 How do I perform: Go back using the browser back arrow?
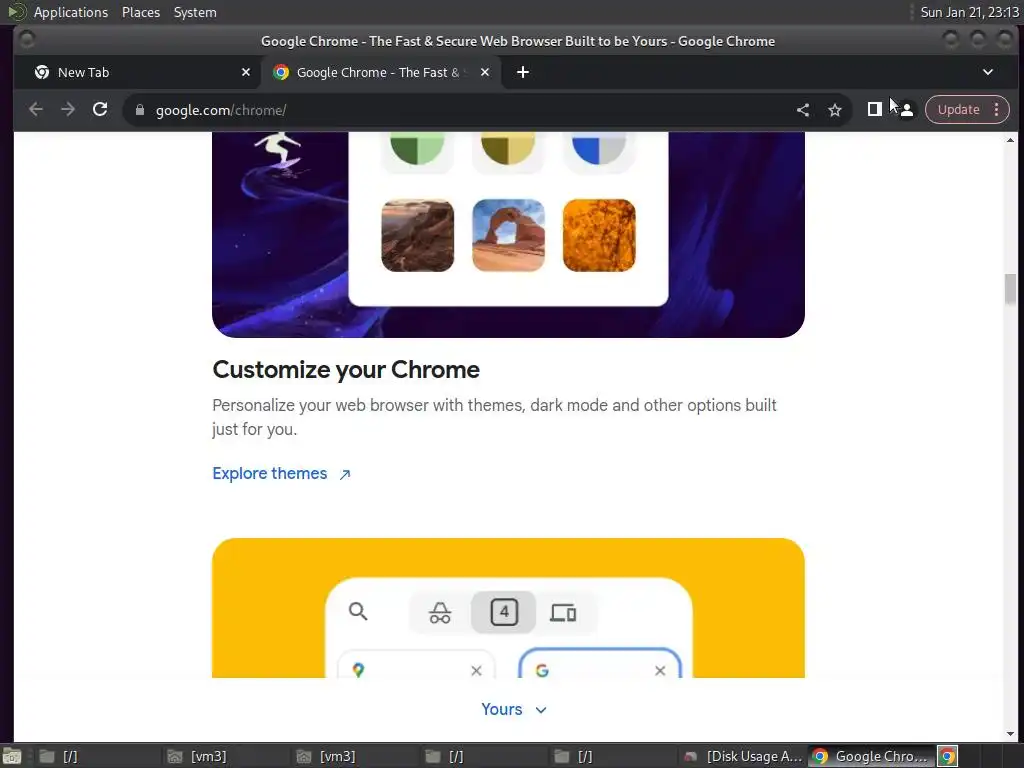(x=36, y=110)
